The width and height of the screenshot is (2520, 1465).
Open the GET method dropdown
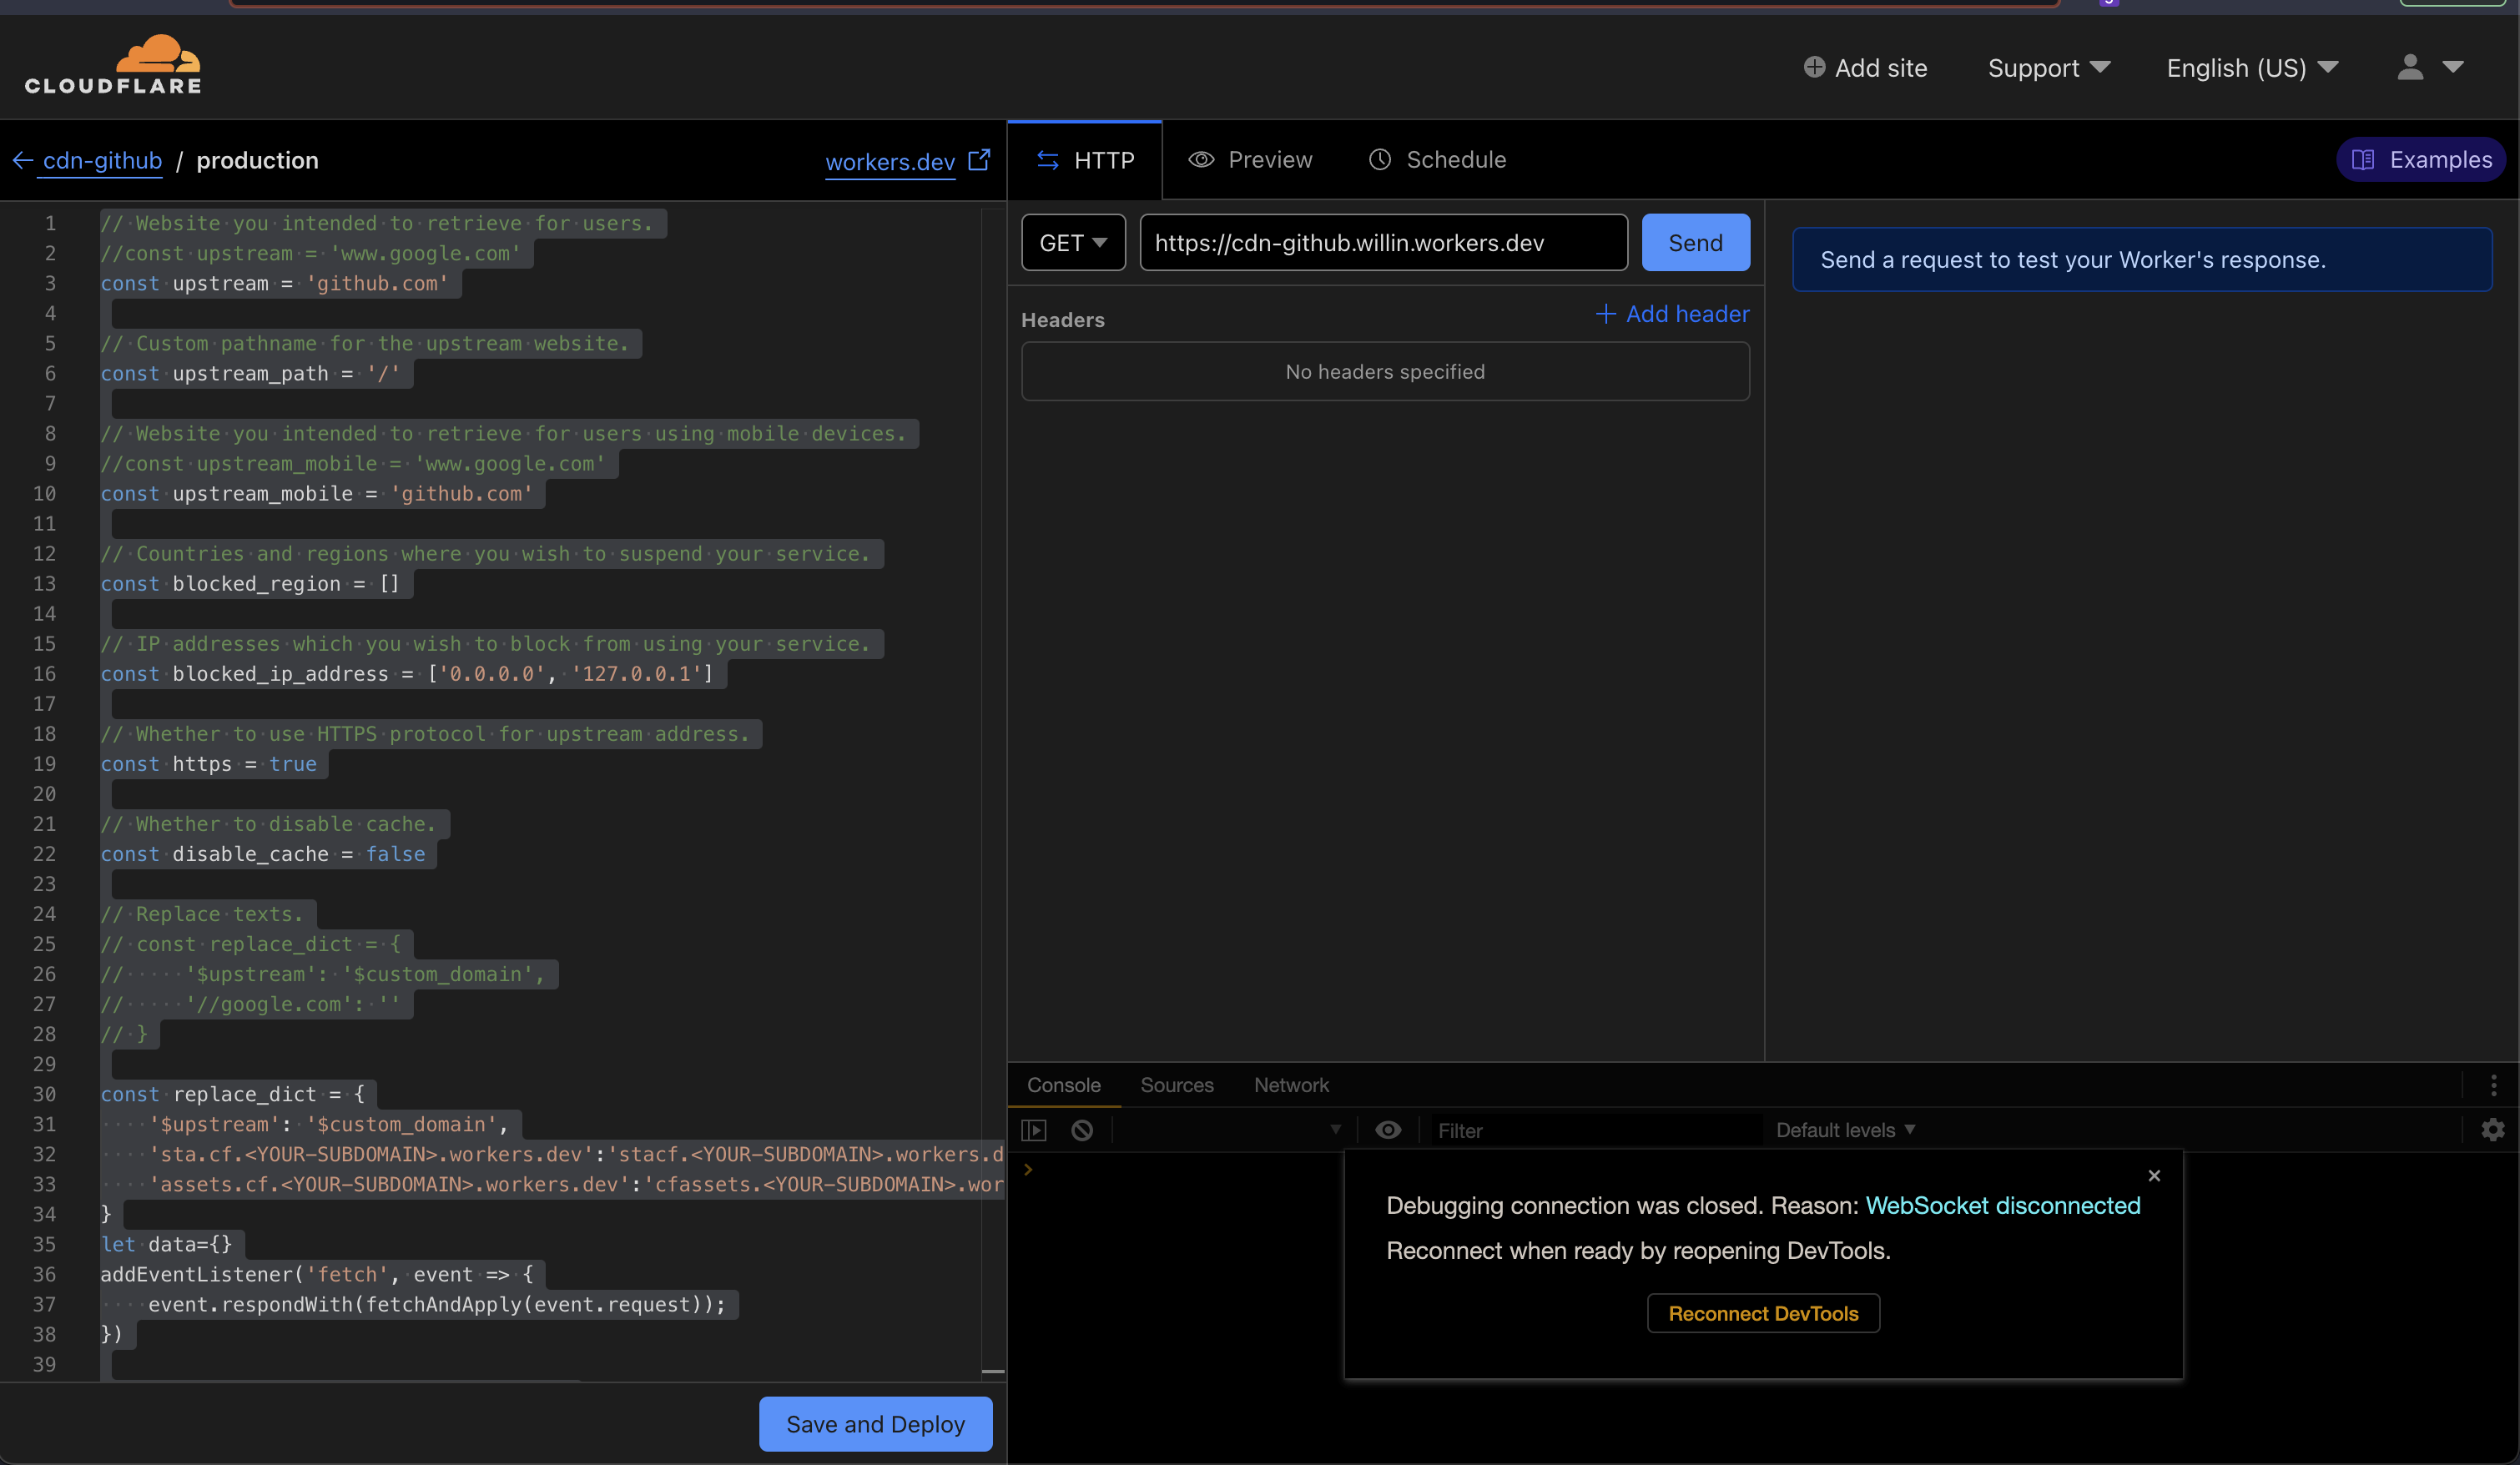click(x=1073, y=242)
